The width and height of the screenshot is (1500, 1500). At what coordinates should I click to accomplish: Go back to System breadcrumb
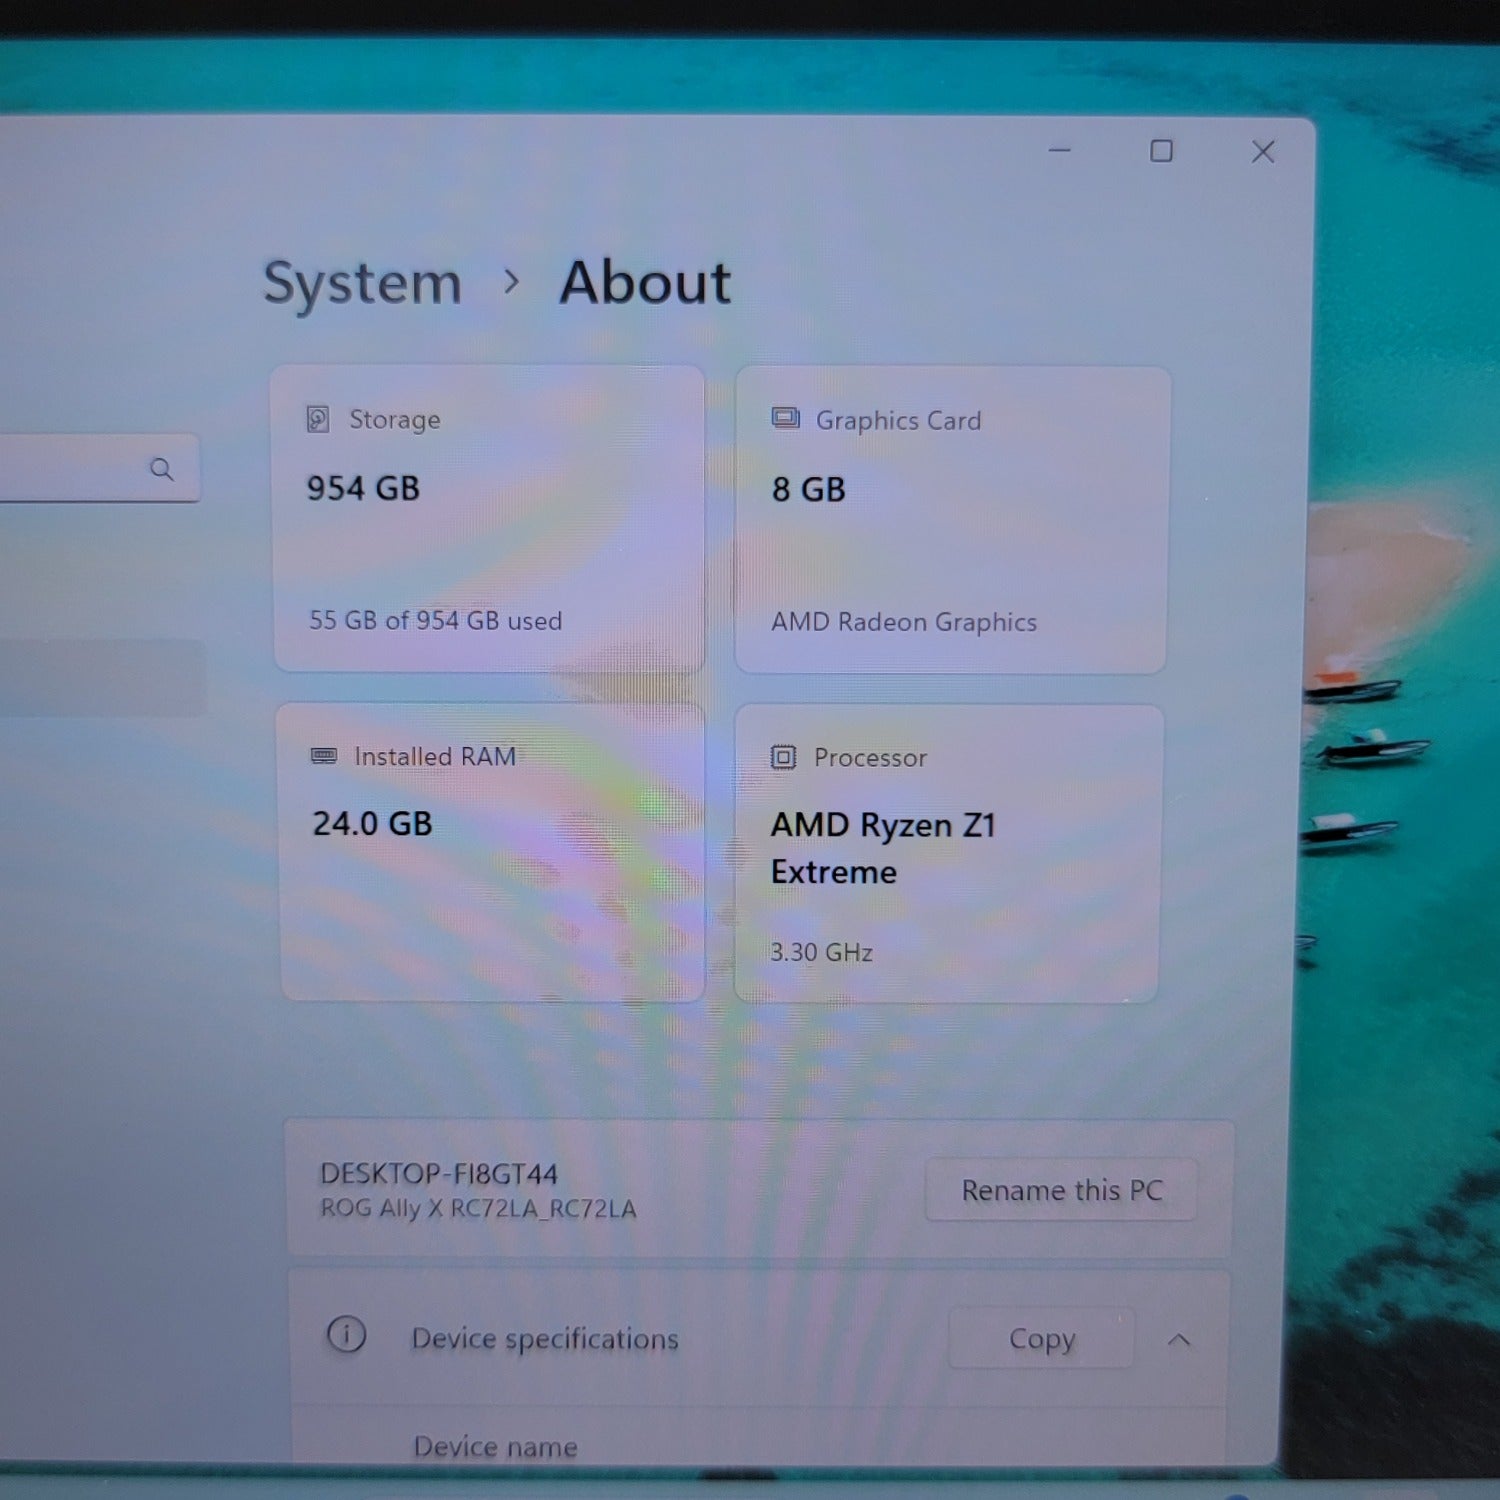[362, 283]
